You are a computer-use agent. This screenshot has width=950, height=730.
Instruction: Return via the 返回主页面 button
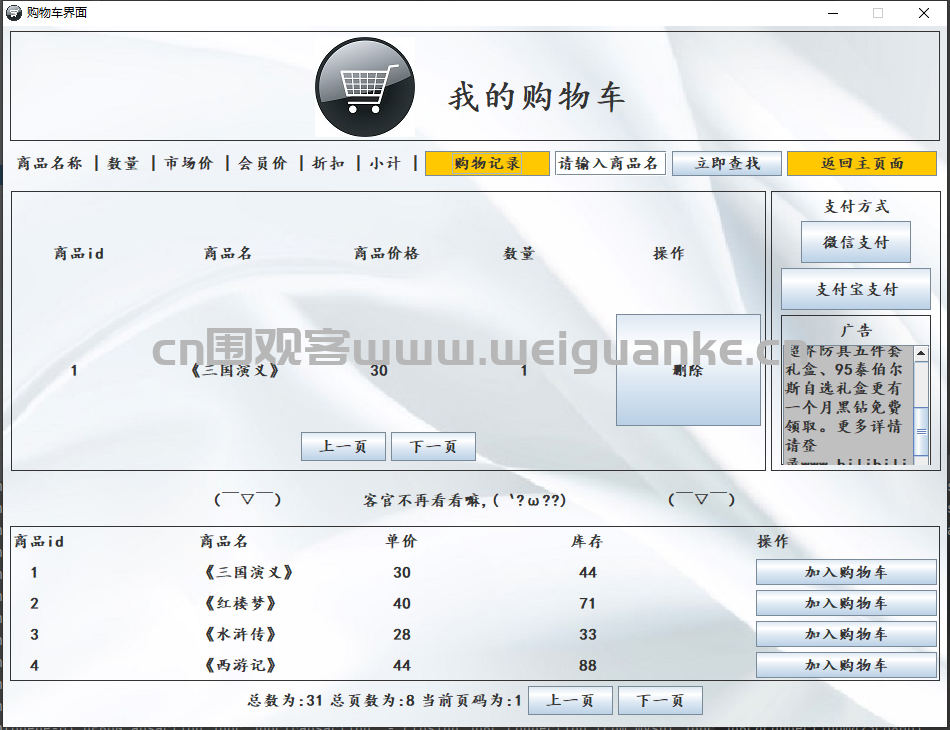coord(862,164)
